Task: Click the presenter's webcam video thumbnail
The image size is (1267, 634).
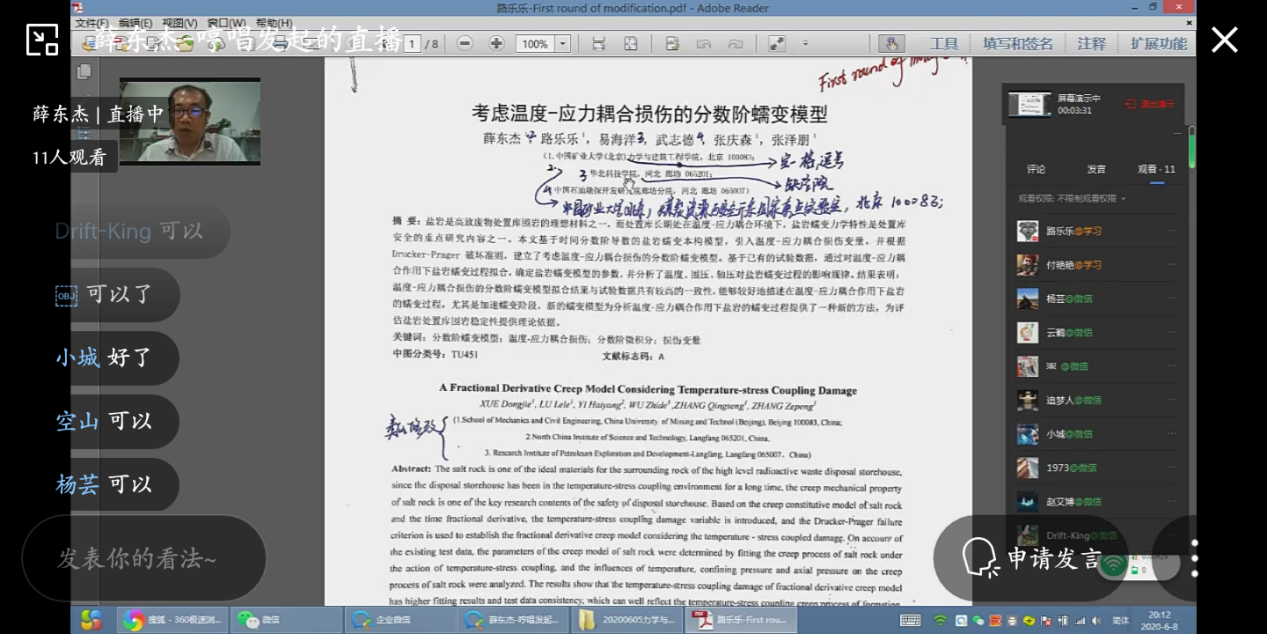Action: tap(190, 121)
